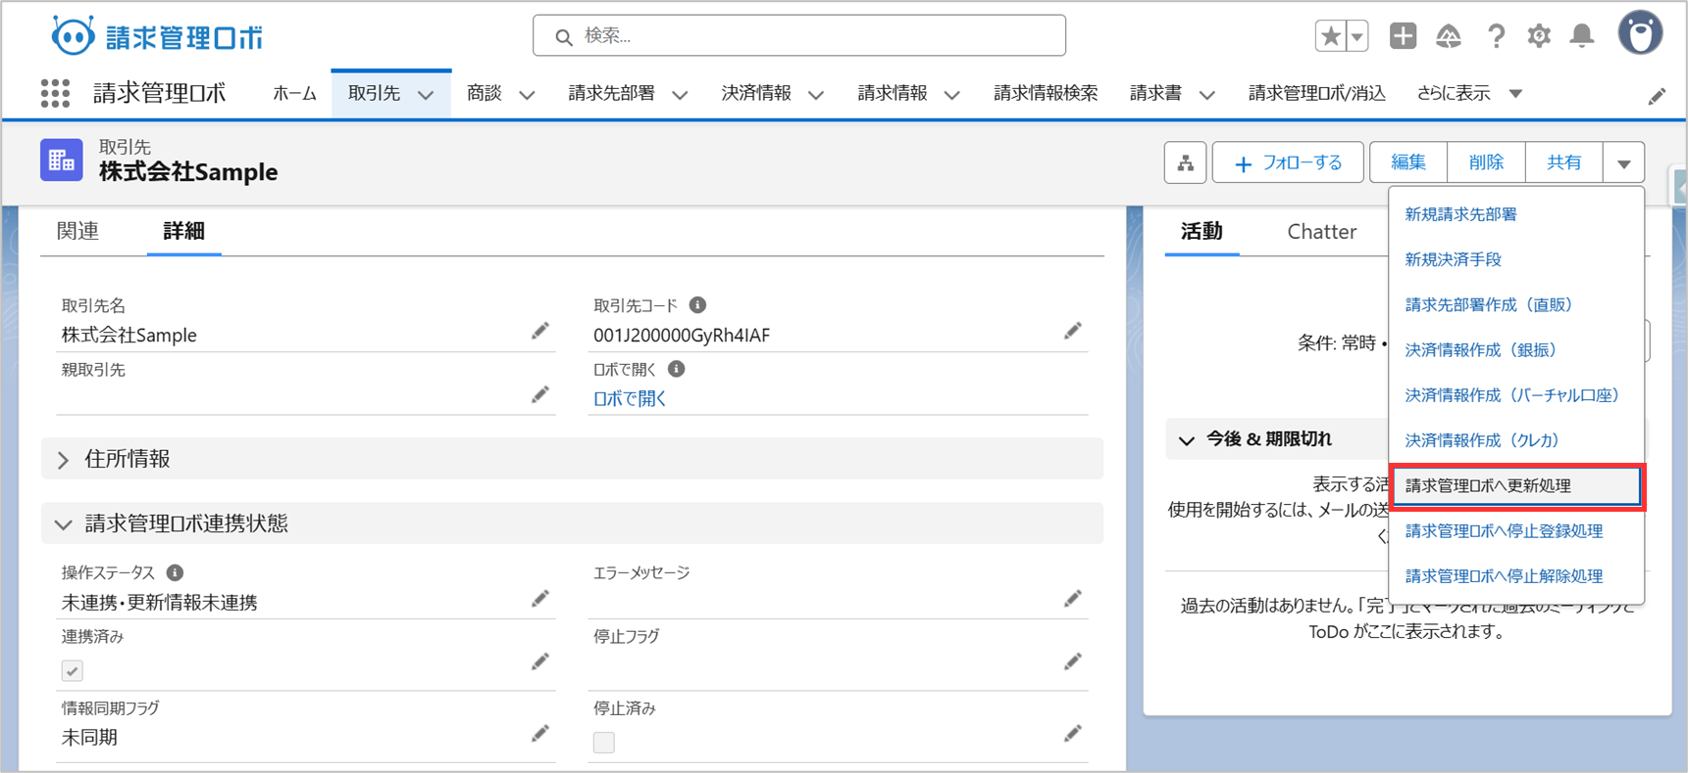Toggle the 停止済み checkbox

pos(604,742)
